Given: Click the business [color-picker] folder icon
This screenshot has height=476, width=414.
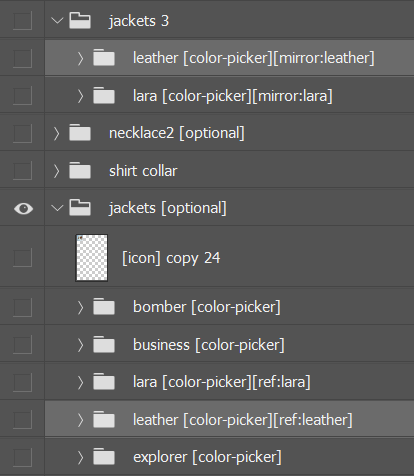Looking at the screenshot, I should [104, 345].
